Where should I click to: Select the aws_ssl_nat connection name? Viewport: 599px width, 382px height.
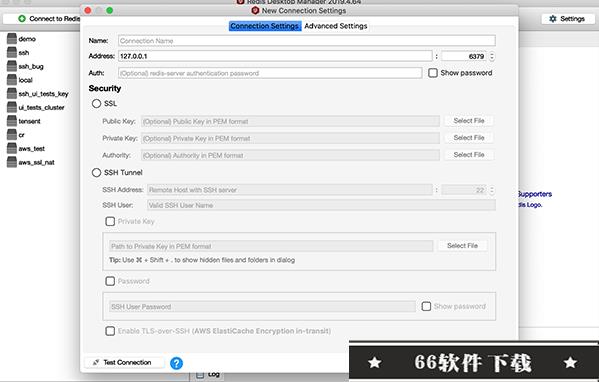(x=37, y=162)
